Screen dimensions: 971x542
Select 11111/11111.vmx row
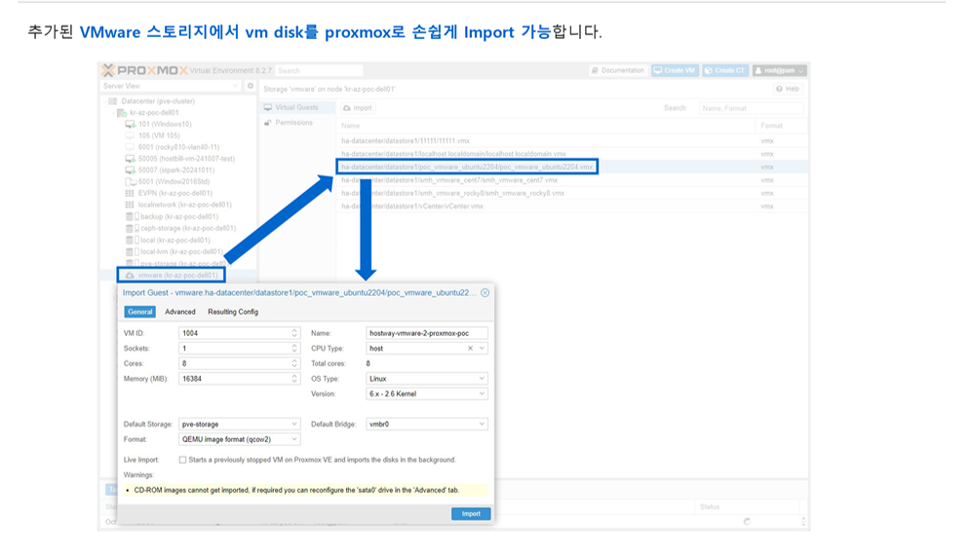572,141
